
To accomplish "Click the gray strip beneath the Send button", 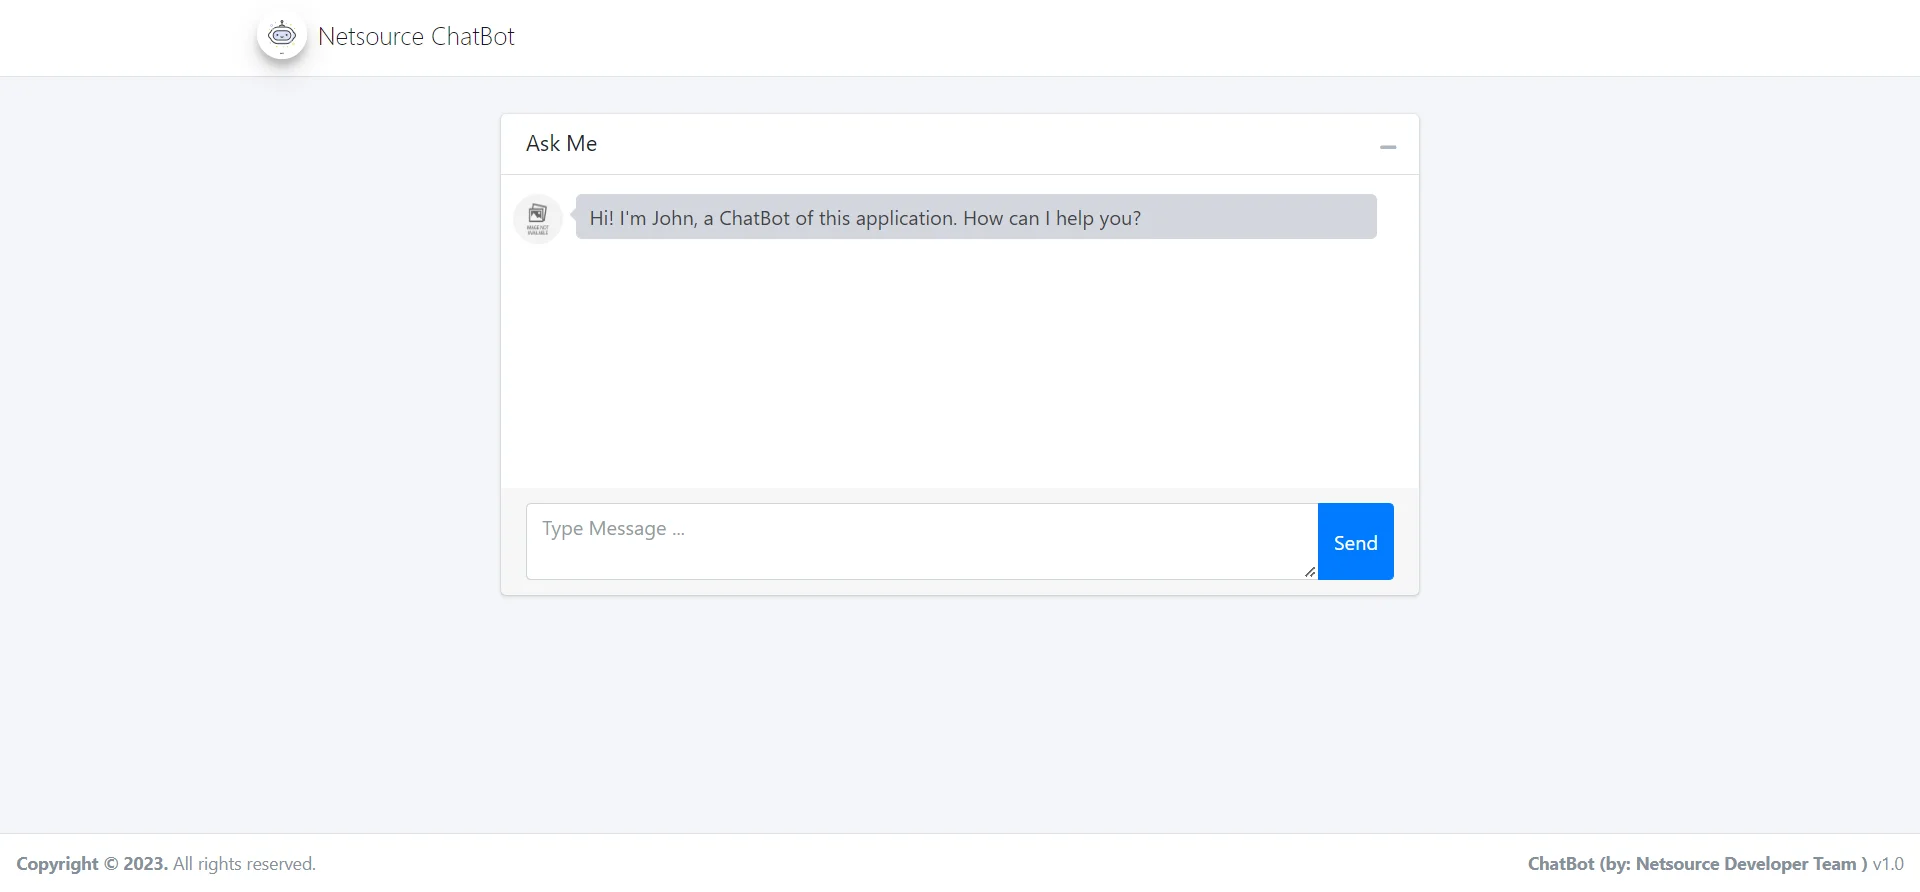I will pyautogui.click(x=1355, y=588).
